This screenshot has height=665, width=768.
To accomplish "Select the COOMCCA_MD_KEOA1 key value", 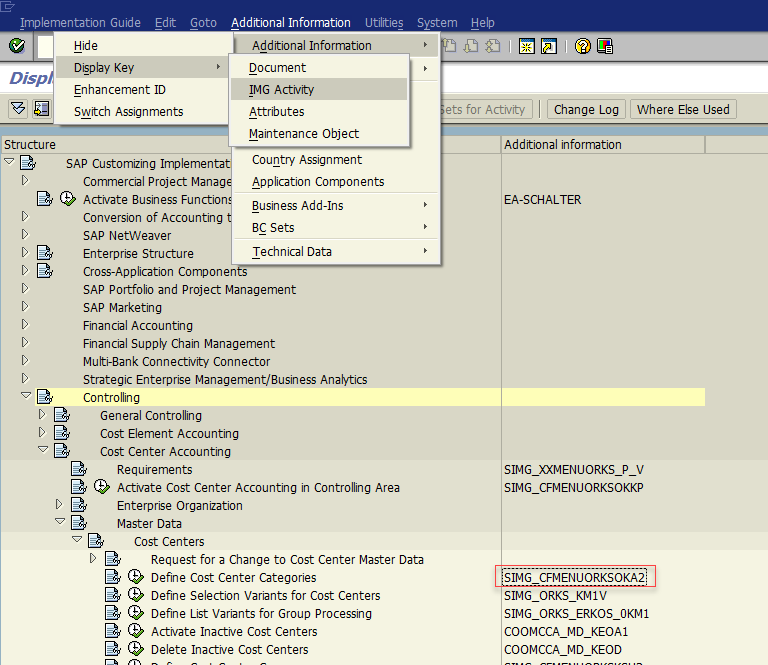I will coord(566,632).
